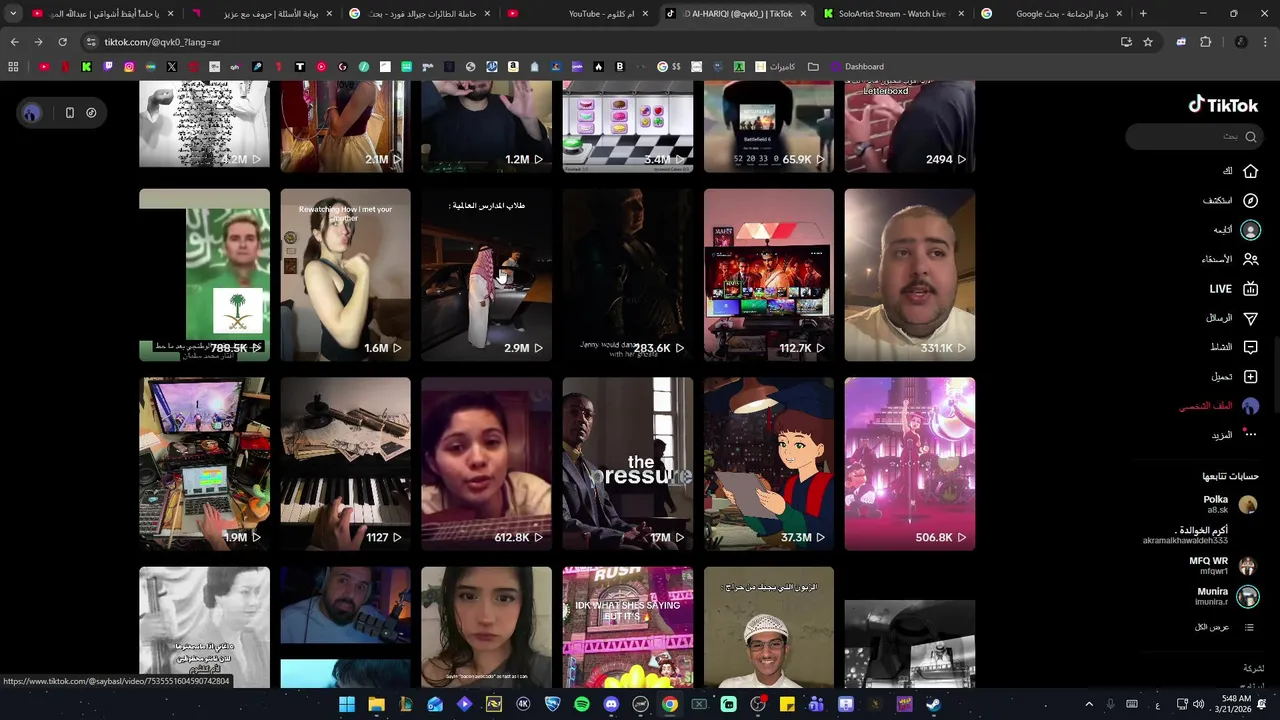Open 'the pressure' video with 17M views
The height and width of the screenshot is (720, 1280).
pos(627,464)
